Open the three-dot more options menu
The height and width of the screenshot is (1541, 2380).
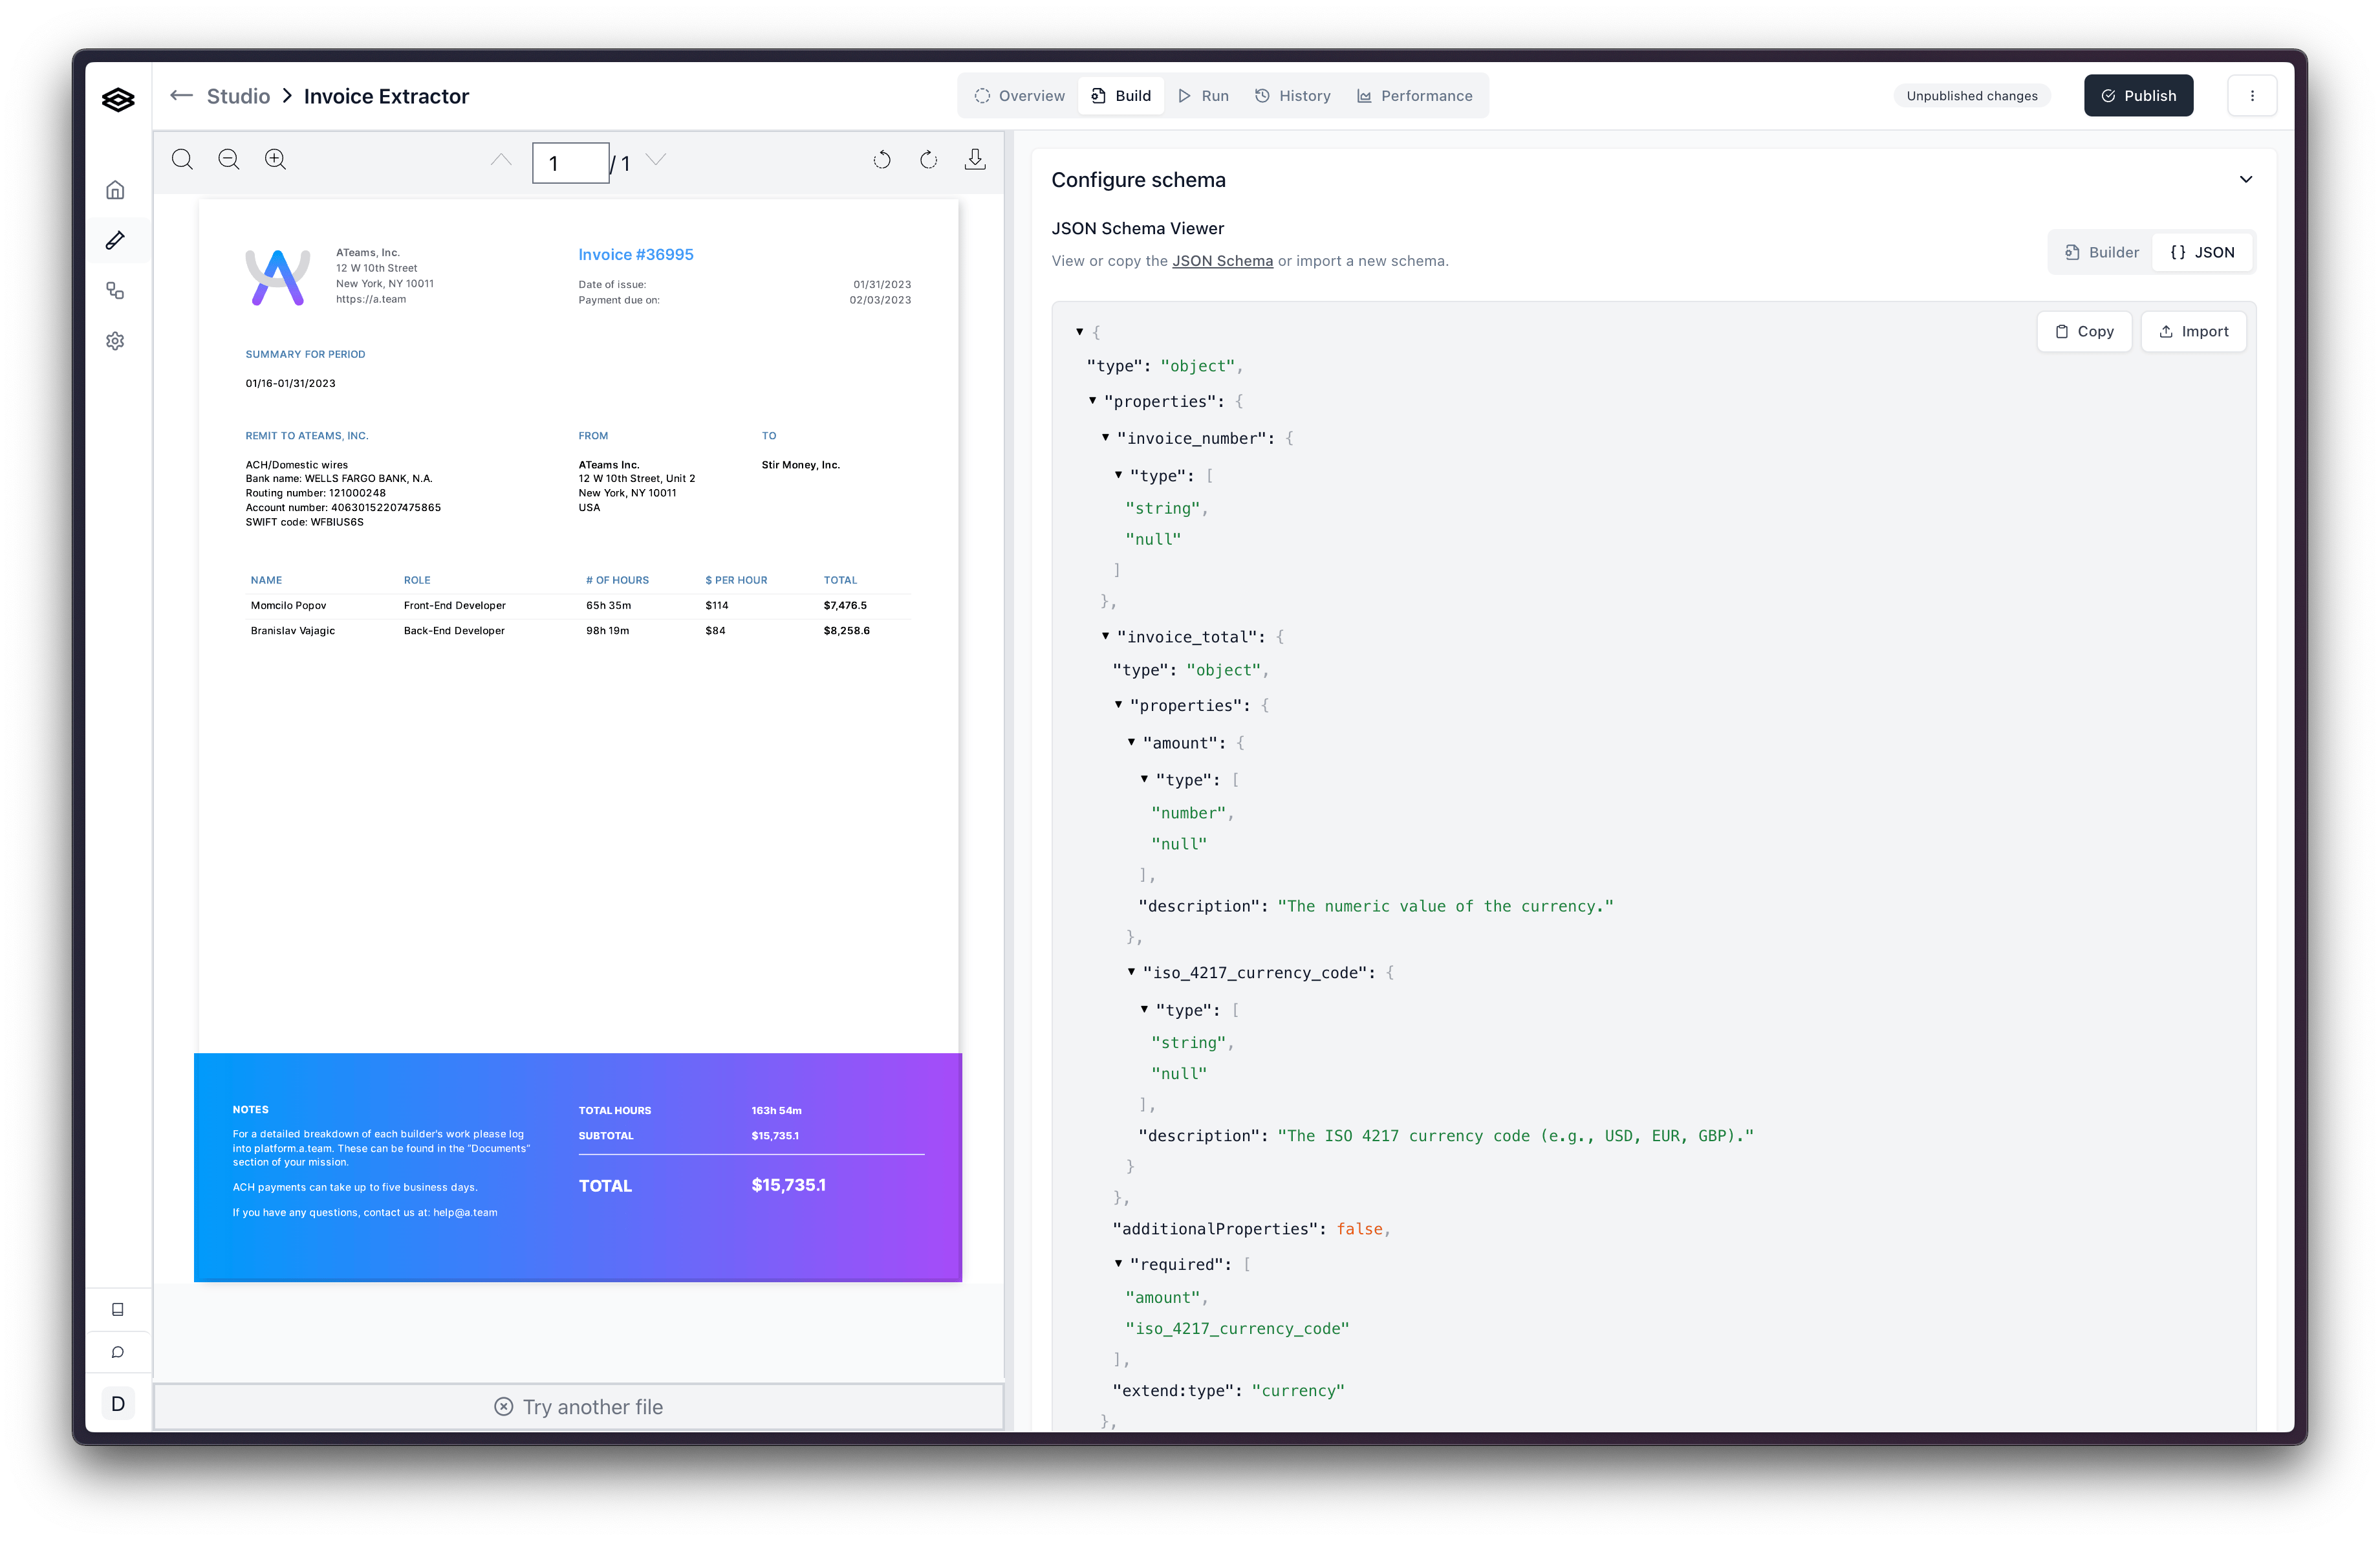[x=2252, y=96]
